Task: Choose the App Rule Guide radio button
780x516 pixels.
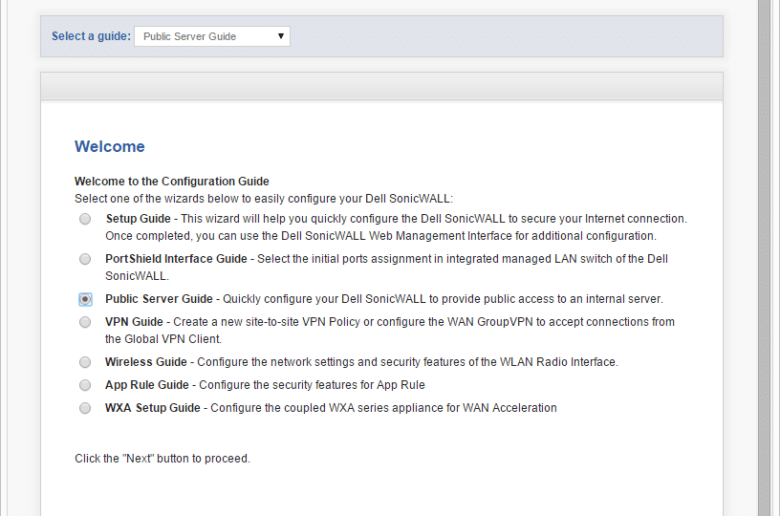Action: pos(85,385)
